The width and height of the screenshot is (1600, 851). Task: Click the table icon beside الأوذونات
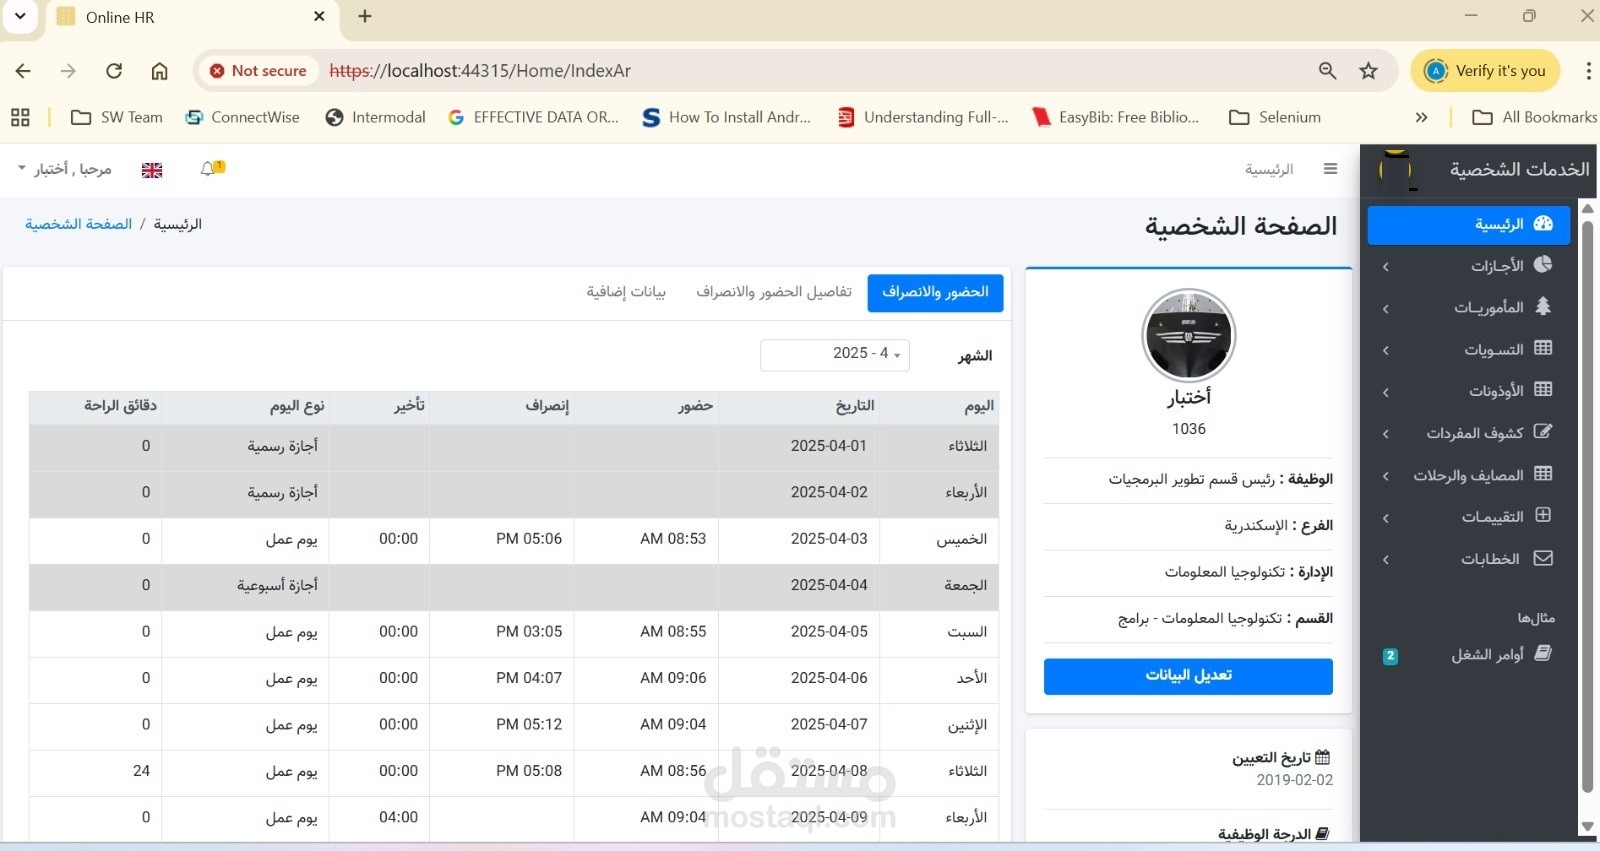pos(1543,390)
